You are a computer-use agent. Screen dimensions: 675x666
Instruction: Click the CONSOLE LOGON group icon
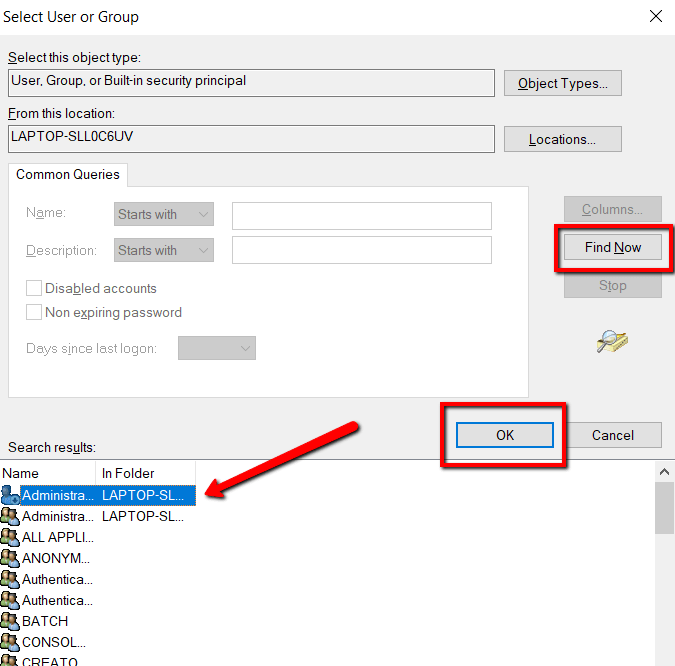[10, 642]
